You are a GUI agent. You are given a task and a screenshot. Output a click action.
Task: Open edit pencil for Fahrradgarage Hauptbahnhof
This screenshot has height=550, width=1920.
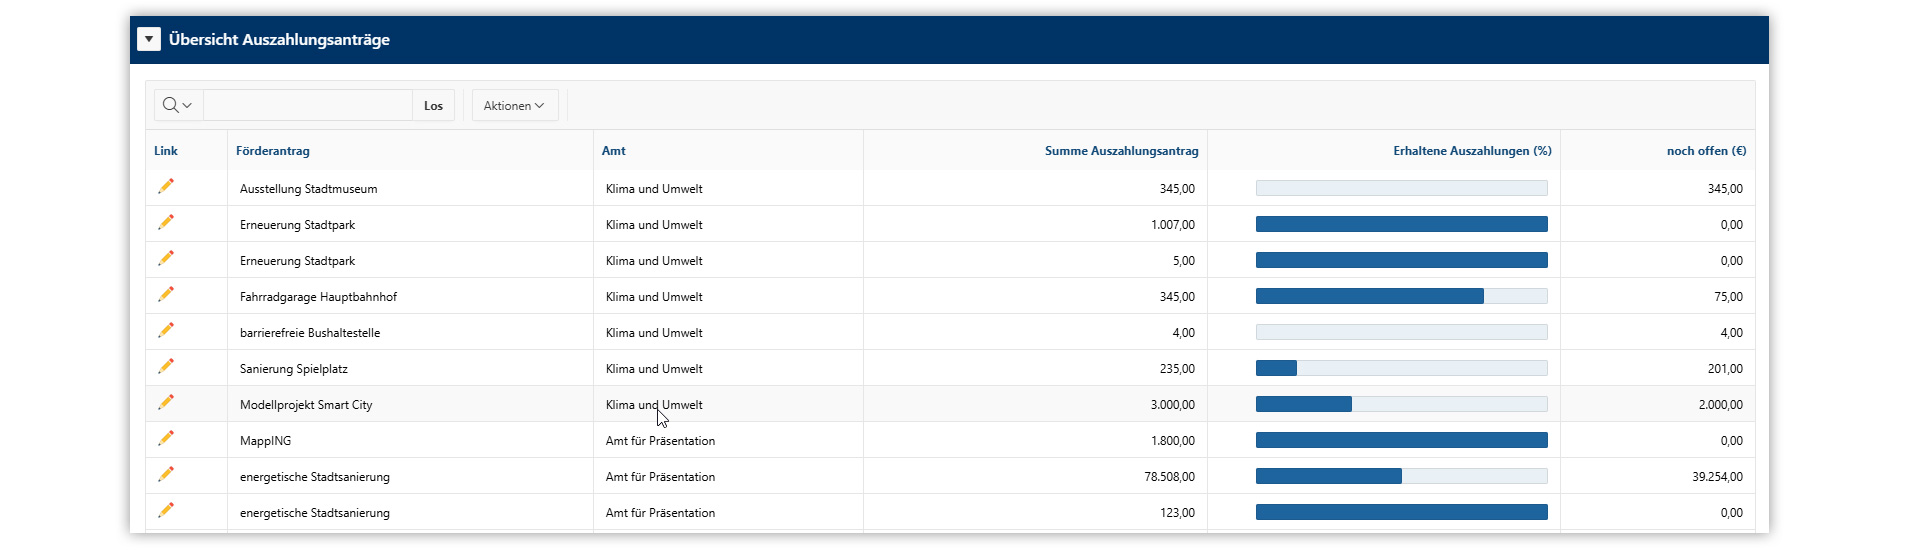click(166, 295)
